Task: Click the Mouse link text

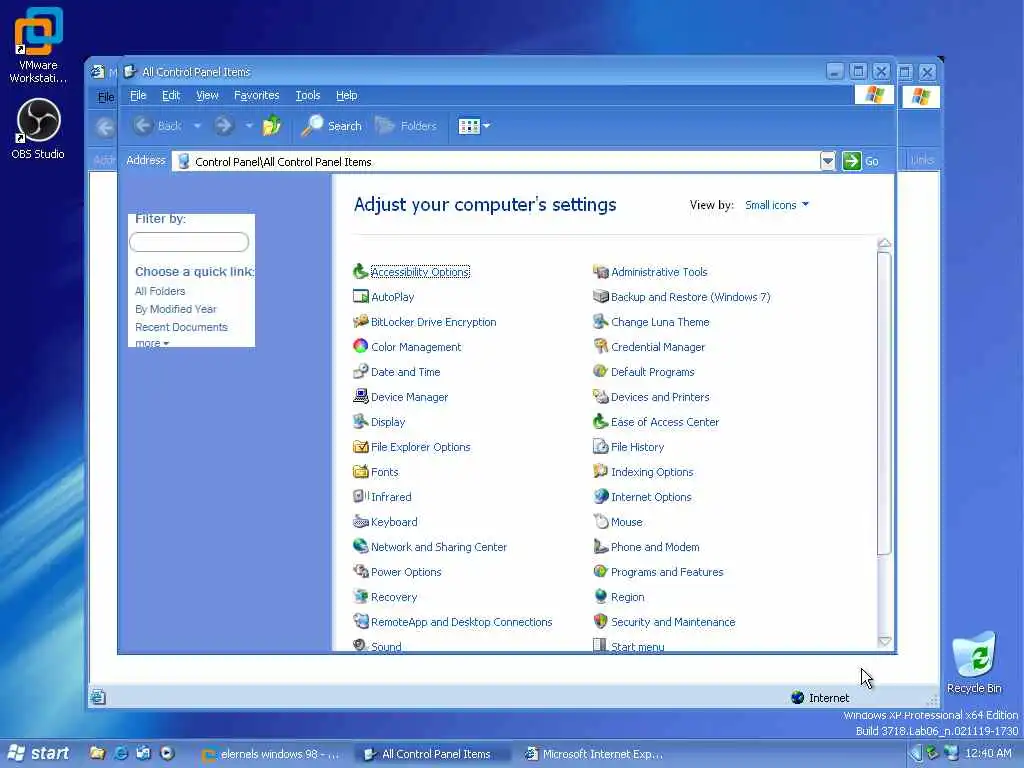Action: [x=627, y=522]
